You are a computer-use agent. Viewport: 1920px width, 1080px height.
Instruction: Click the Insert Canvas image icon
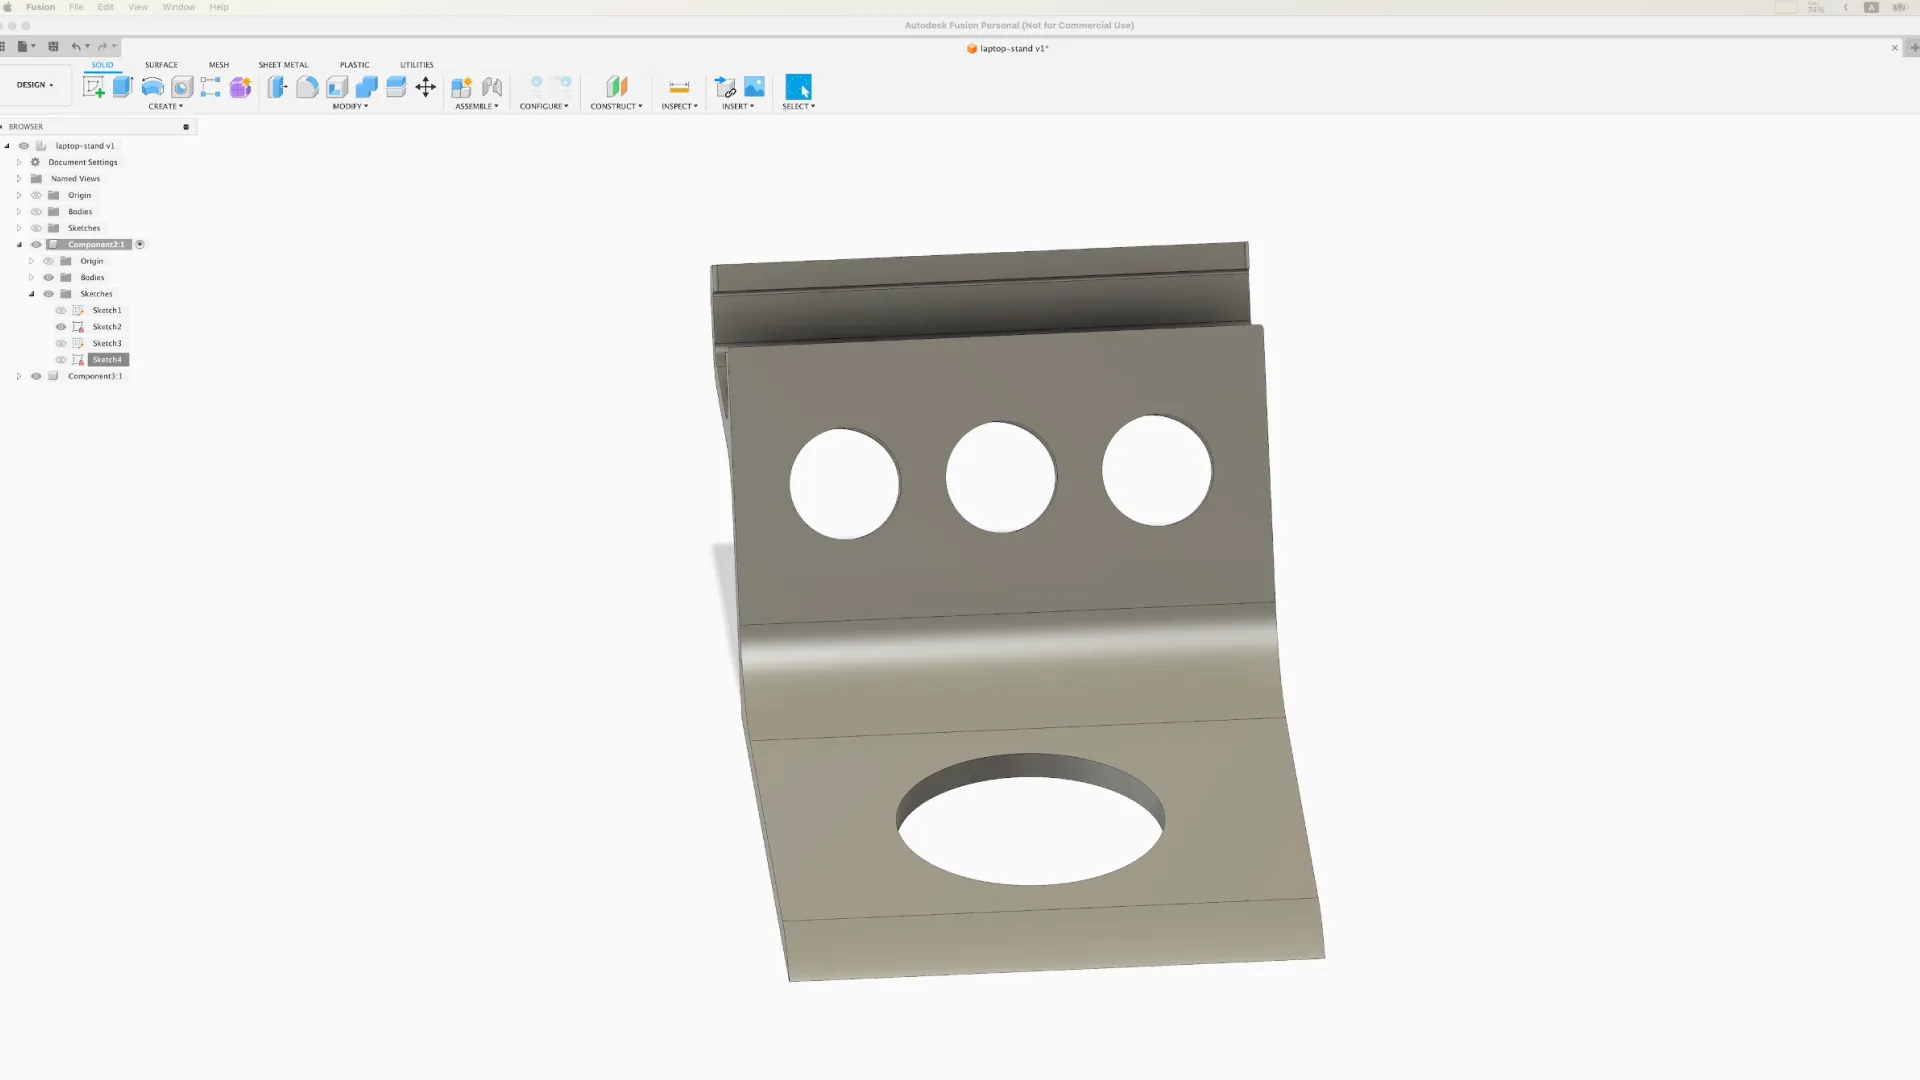[x=754, y=87]
